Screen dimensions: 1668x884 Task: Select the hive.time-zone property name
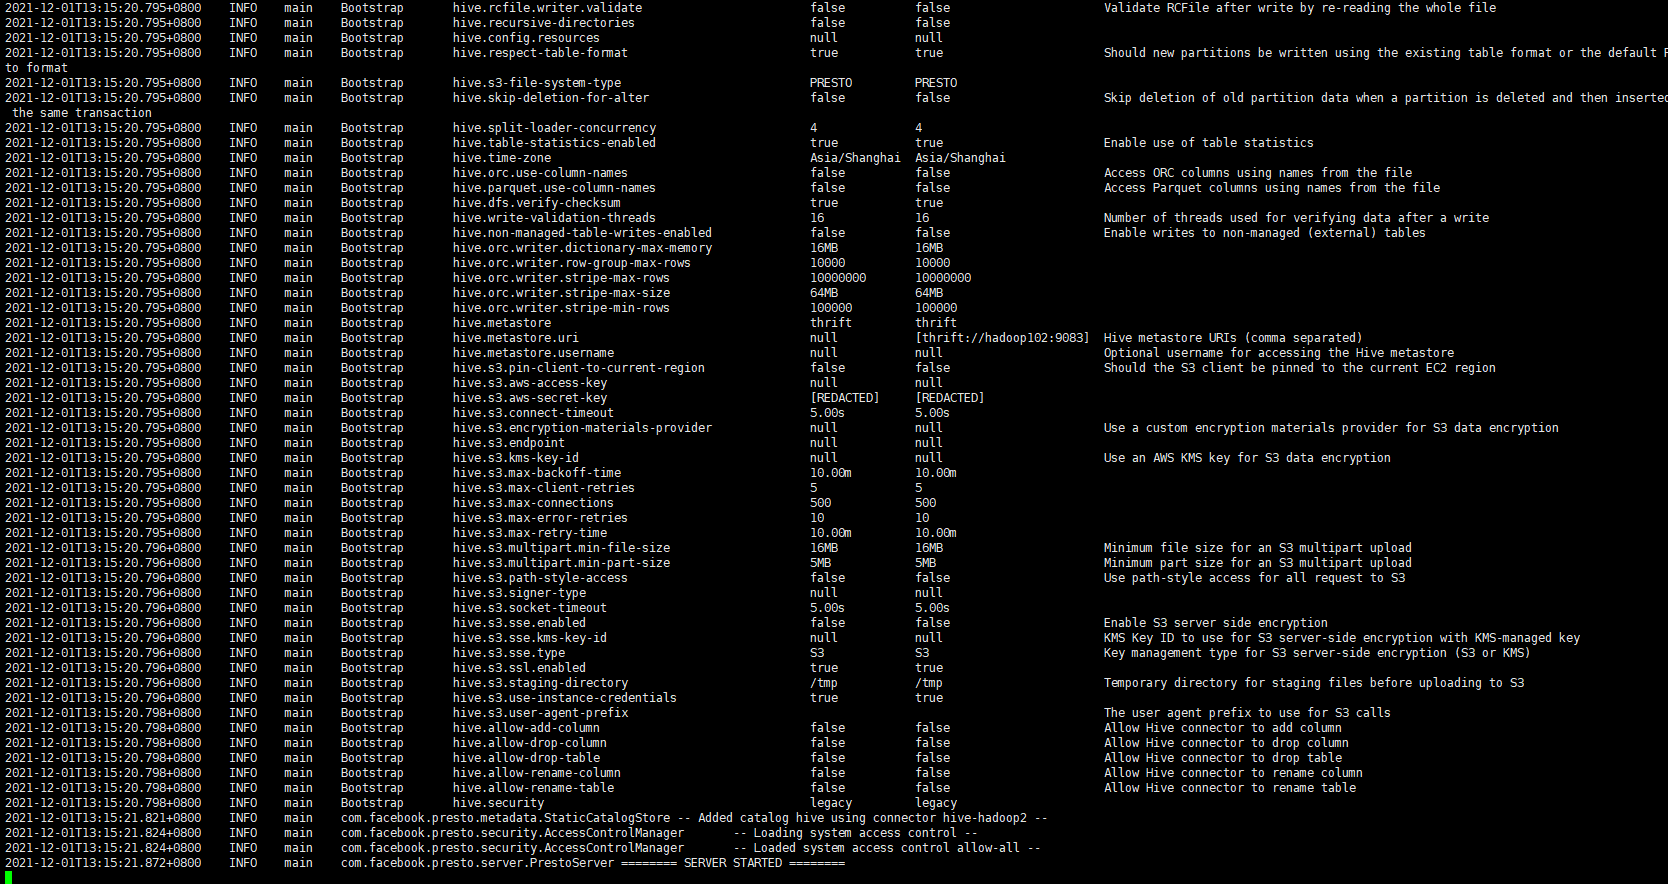pos(501,158)
